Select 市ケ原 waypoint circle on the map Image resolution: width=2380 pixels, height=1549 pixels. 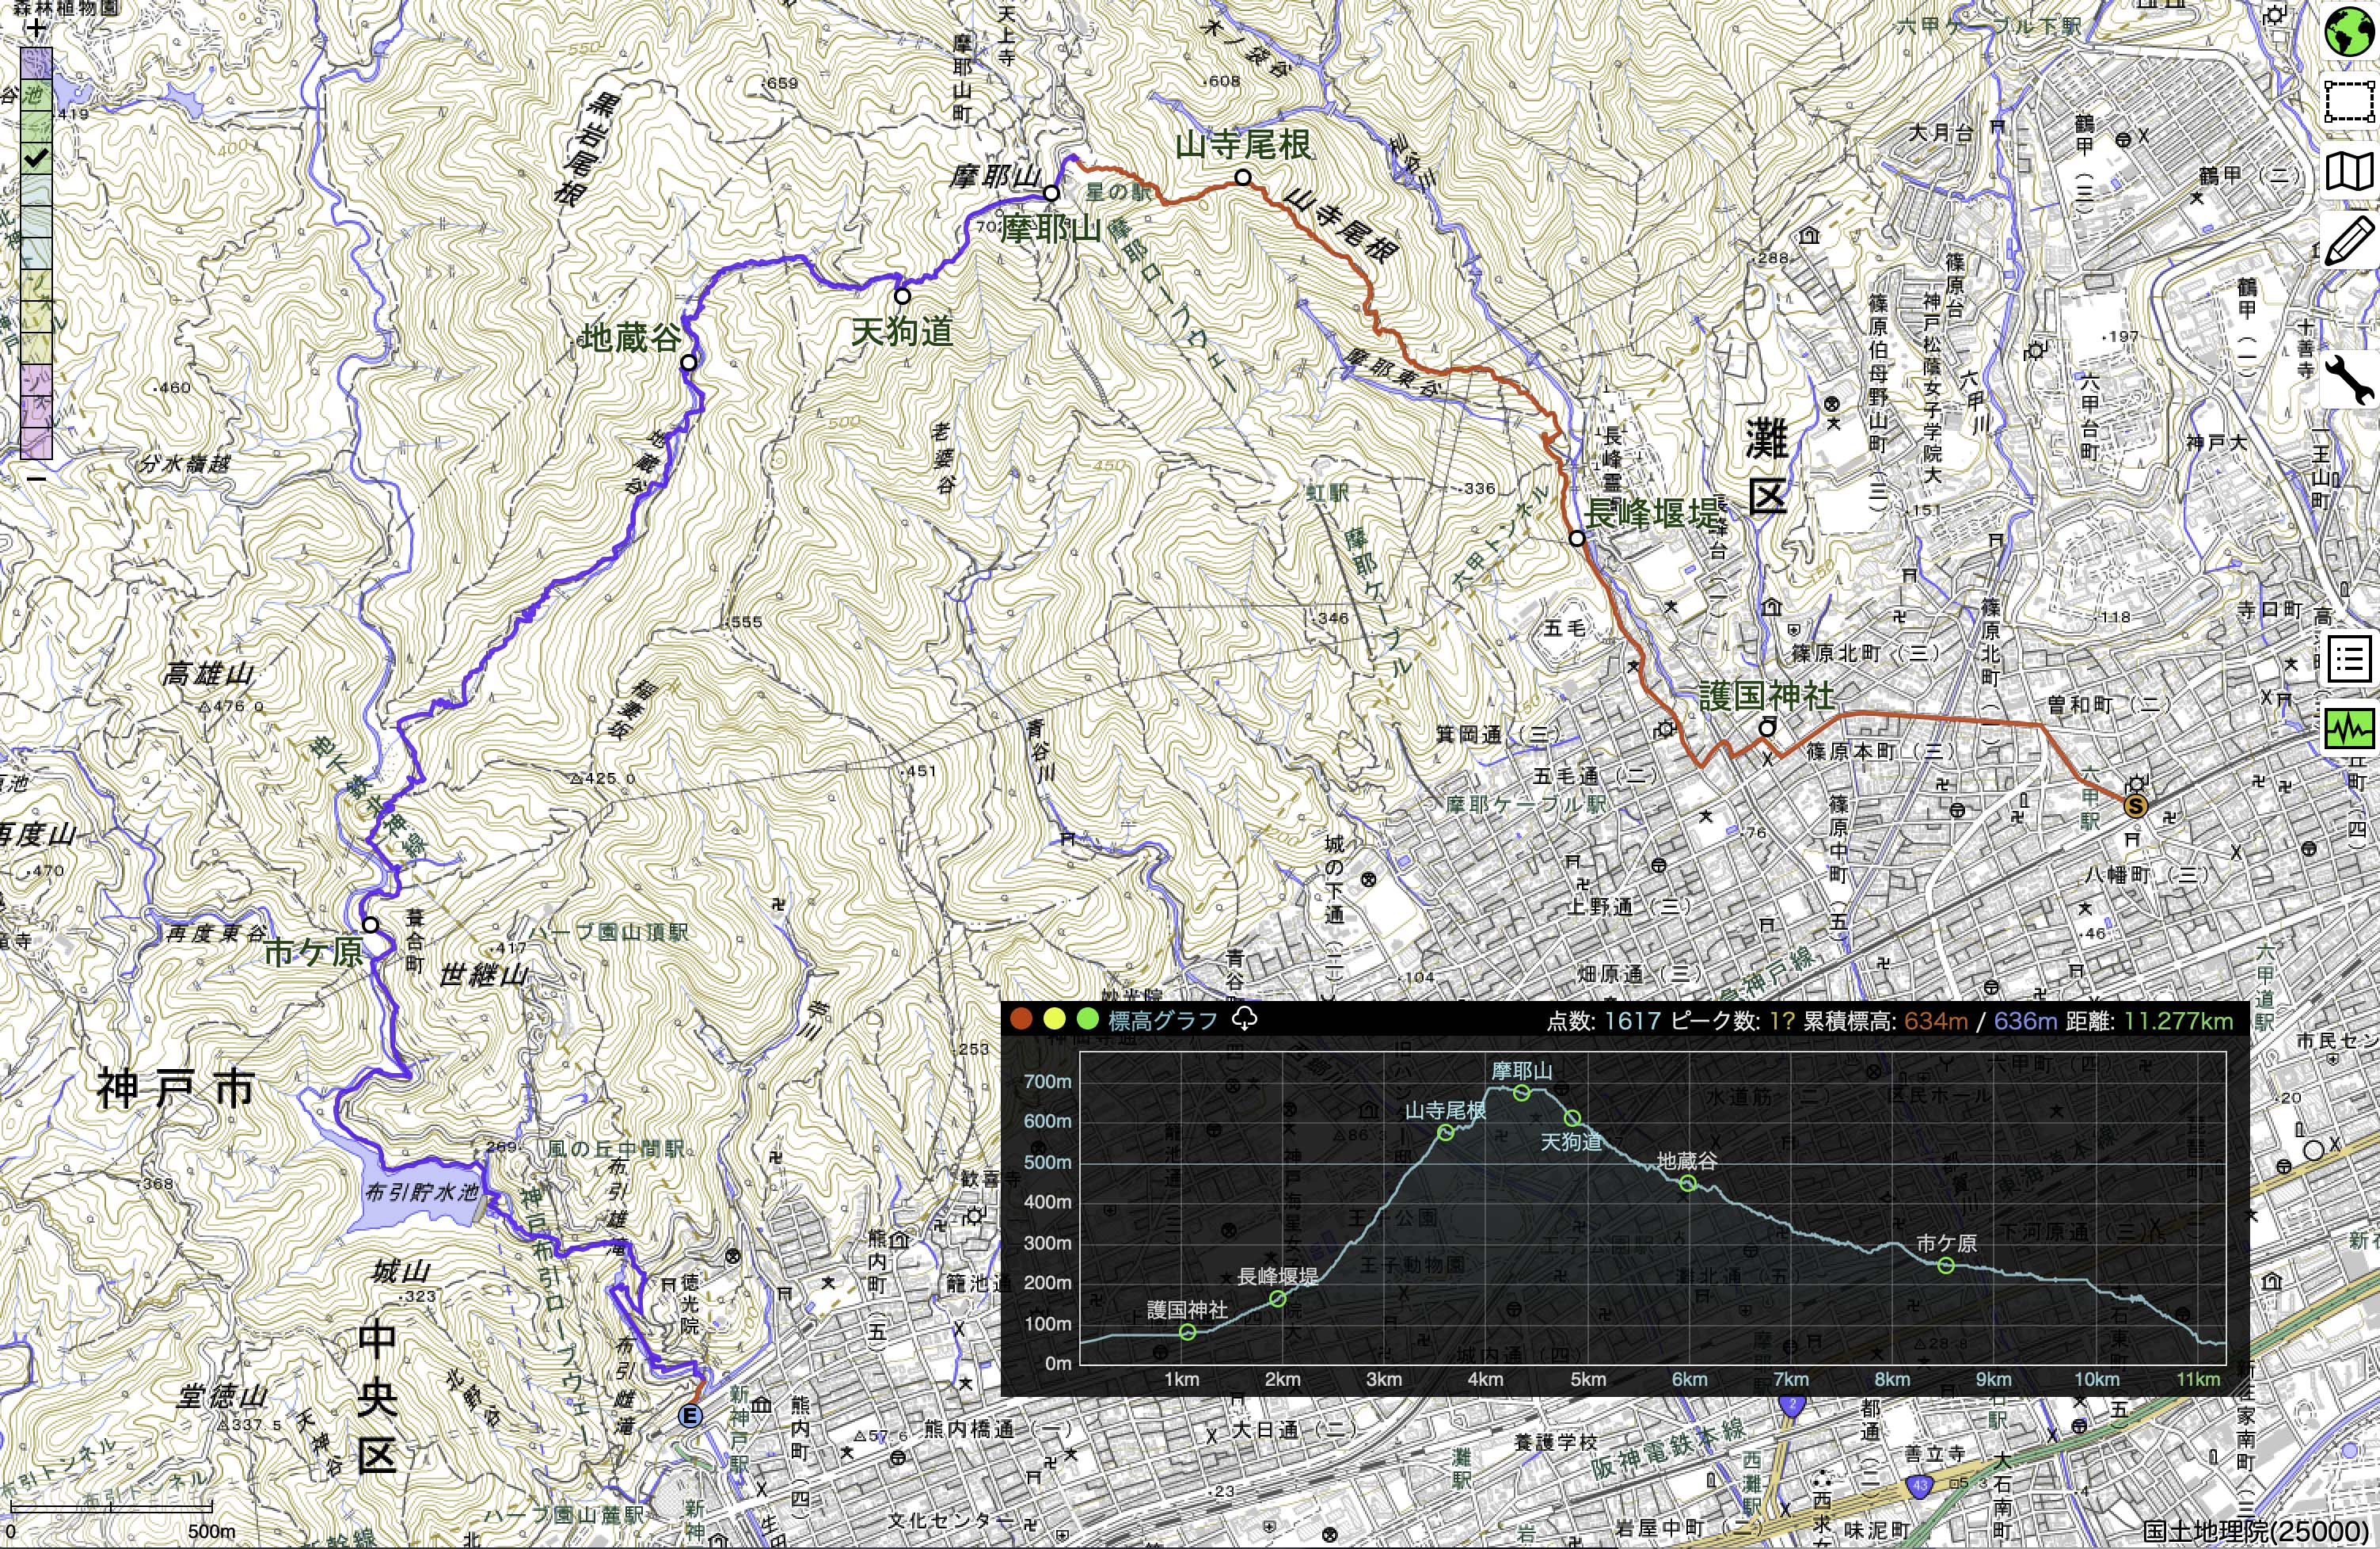tap(371, 924)
